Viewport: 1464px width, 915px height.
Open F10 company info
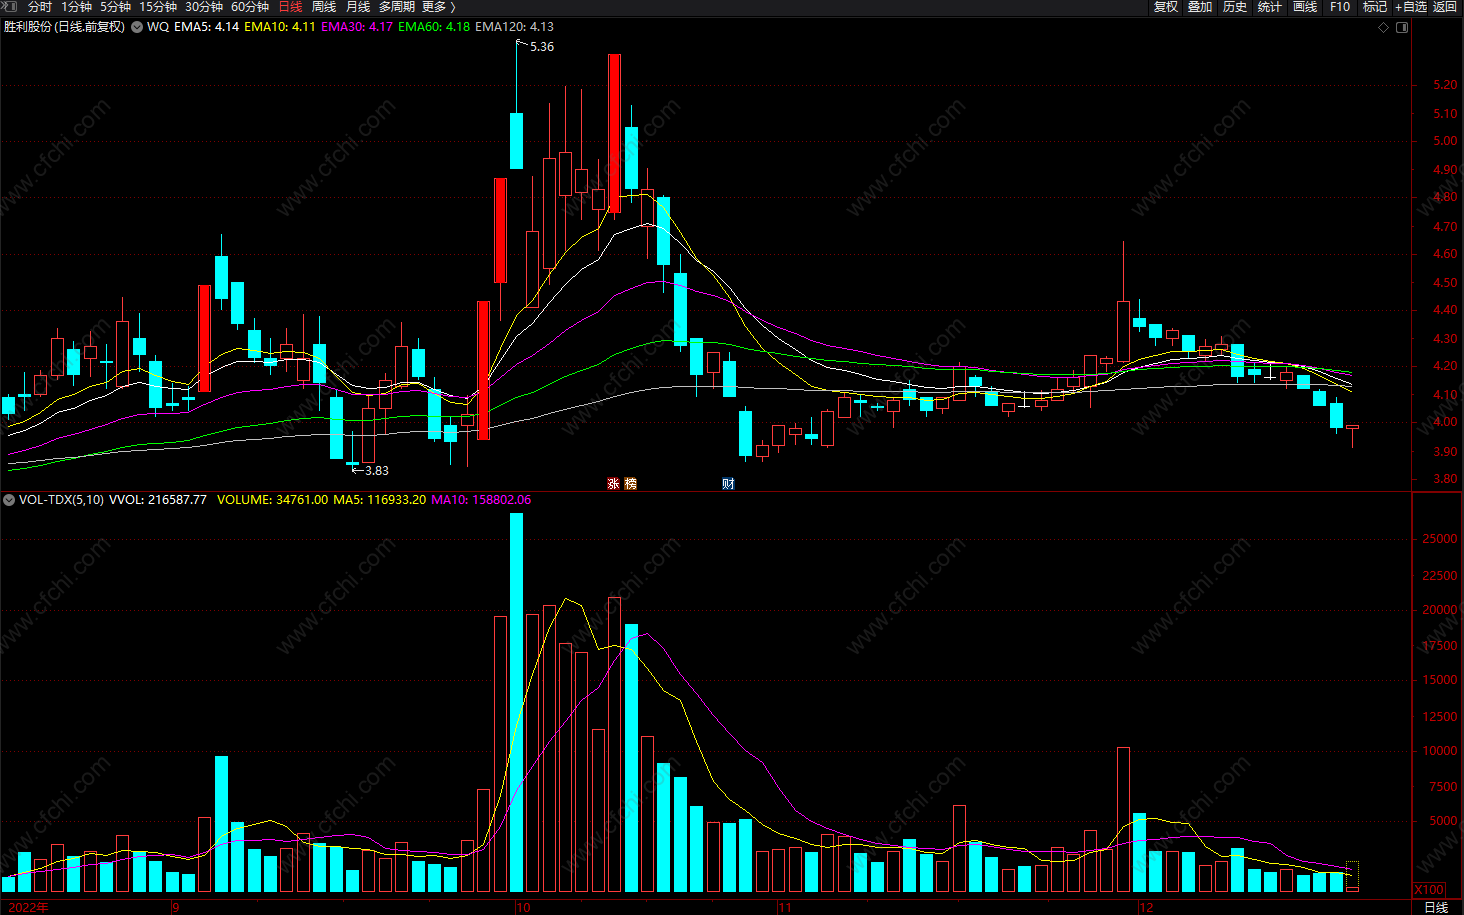(1340, 7)
